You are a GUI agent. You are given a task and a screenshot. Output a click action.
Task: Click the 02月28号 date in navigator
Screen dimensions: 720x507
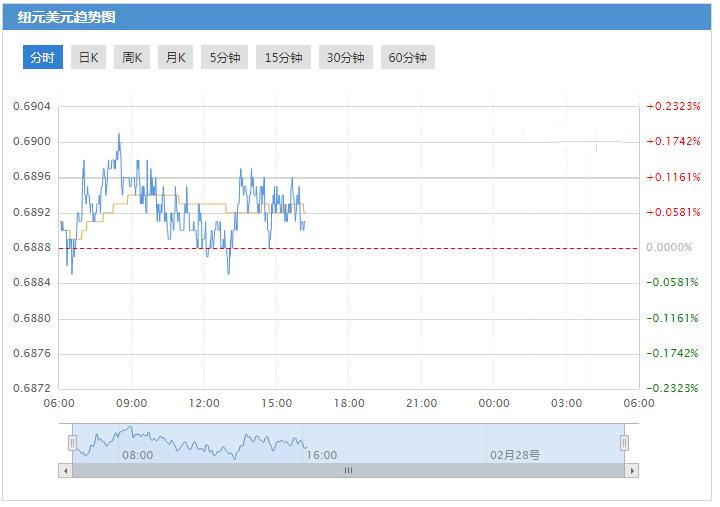click(x=515, y=454)
